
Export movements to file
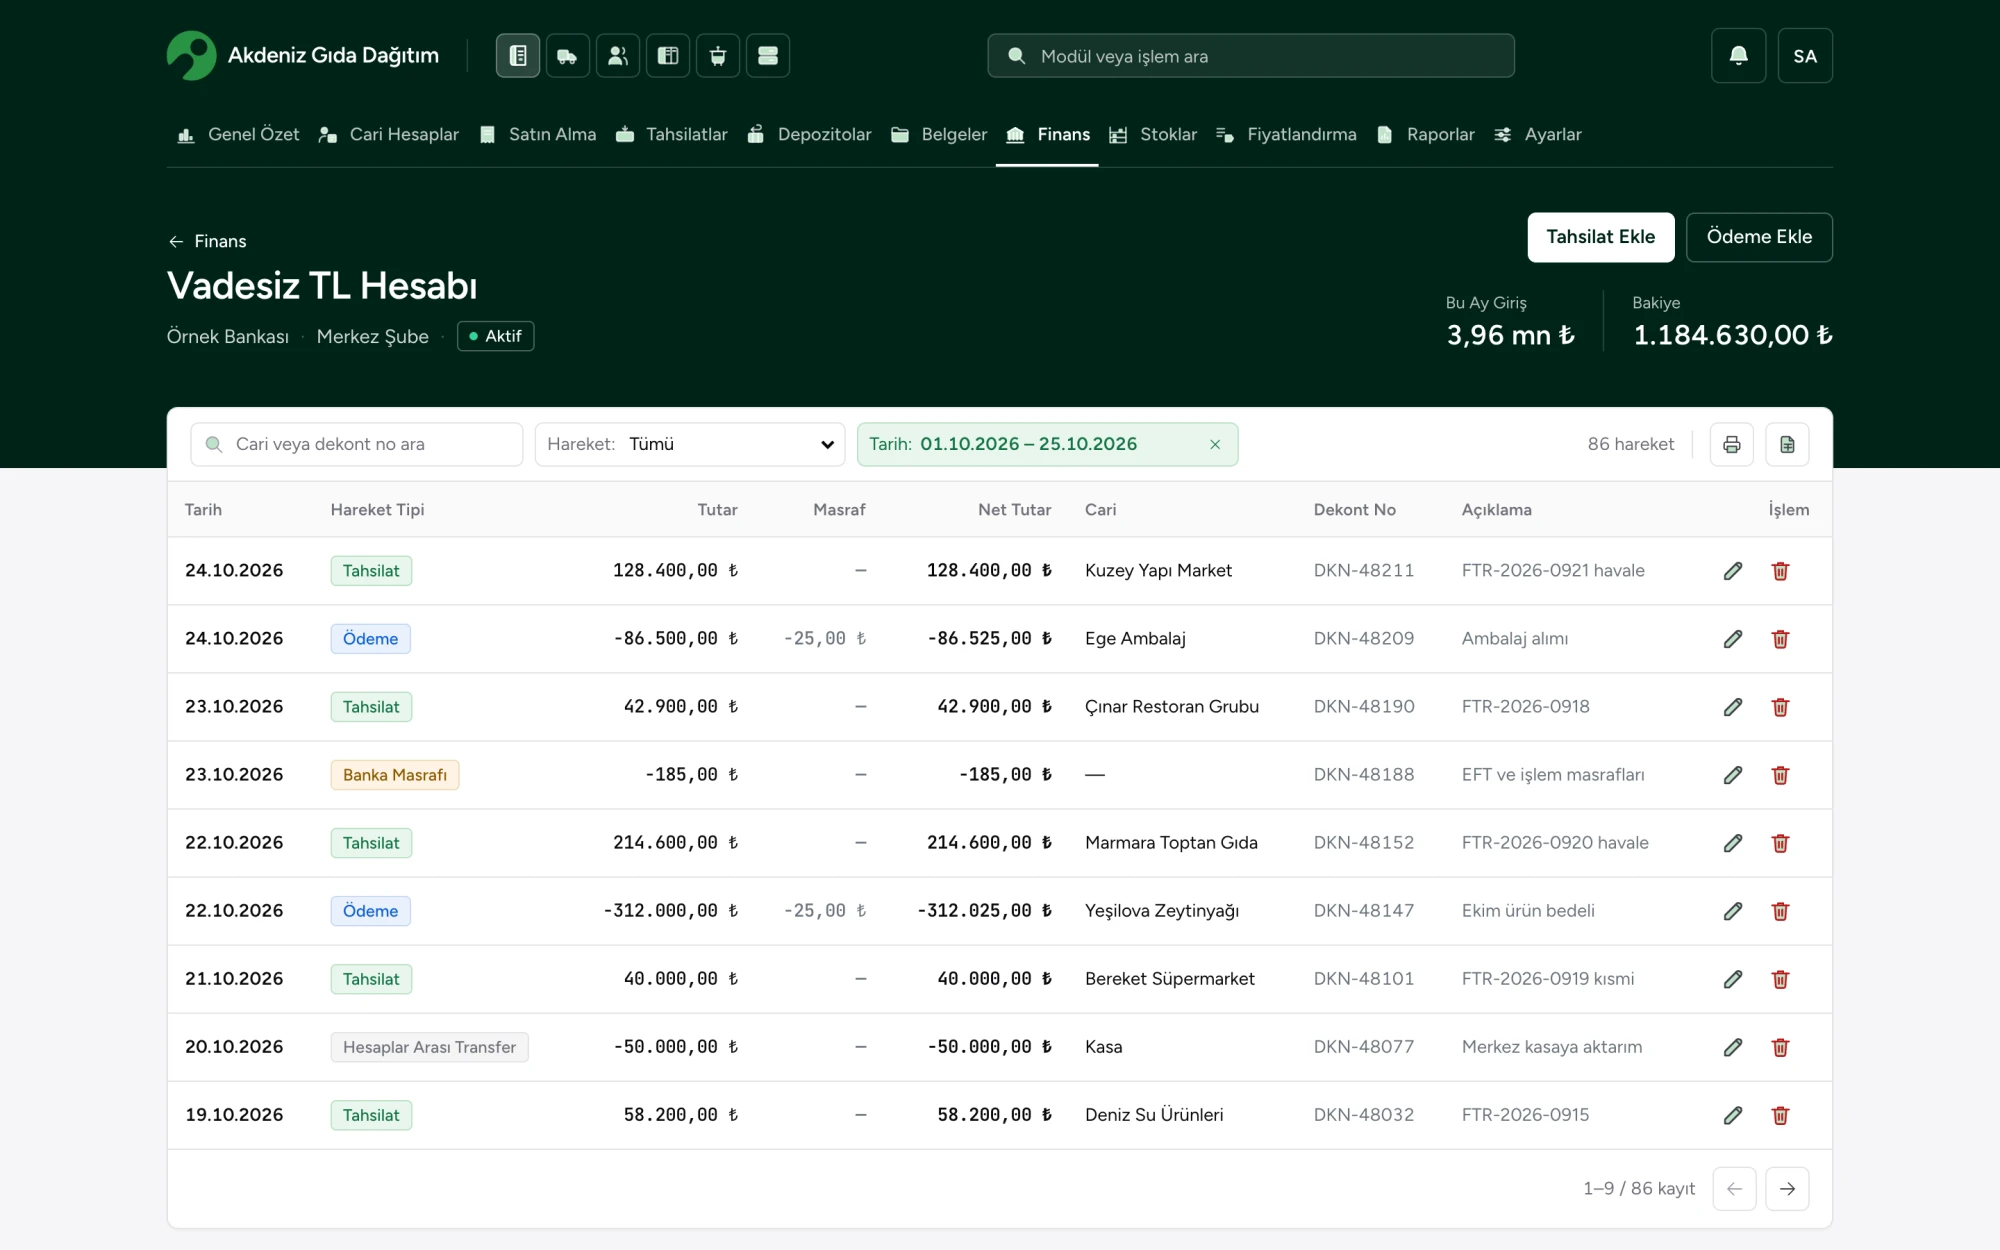(1788, 444)
